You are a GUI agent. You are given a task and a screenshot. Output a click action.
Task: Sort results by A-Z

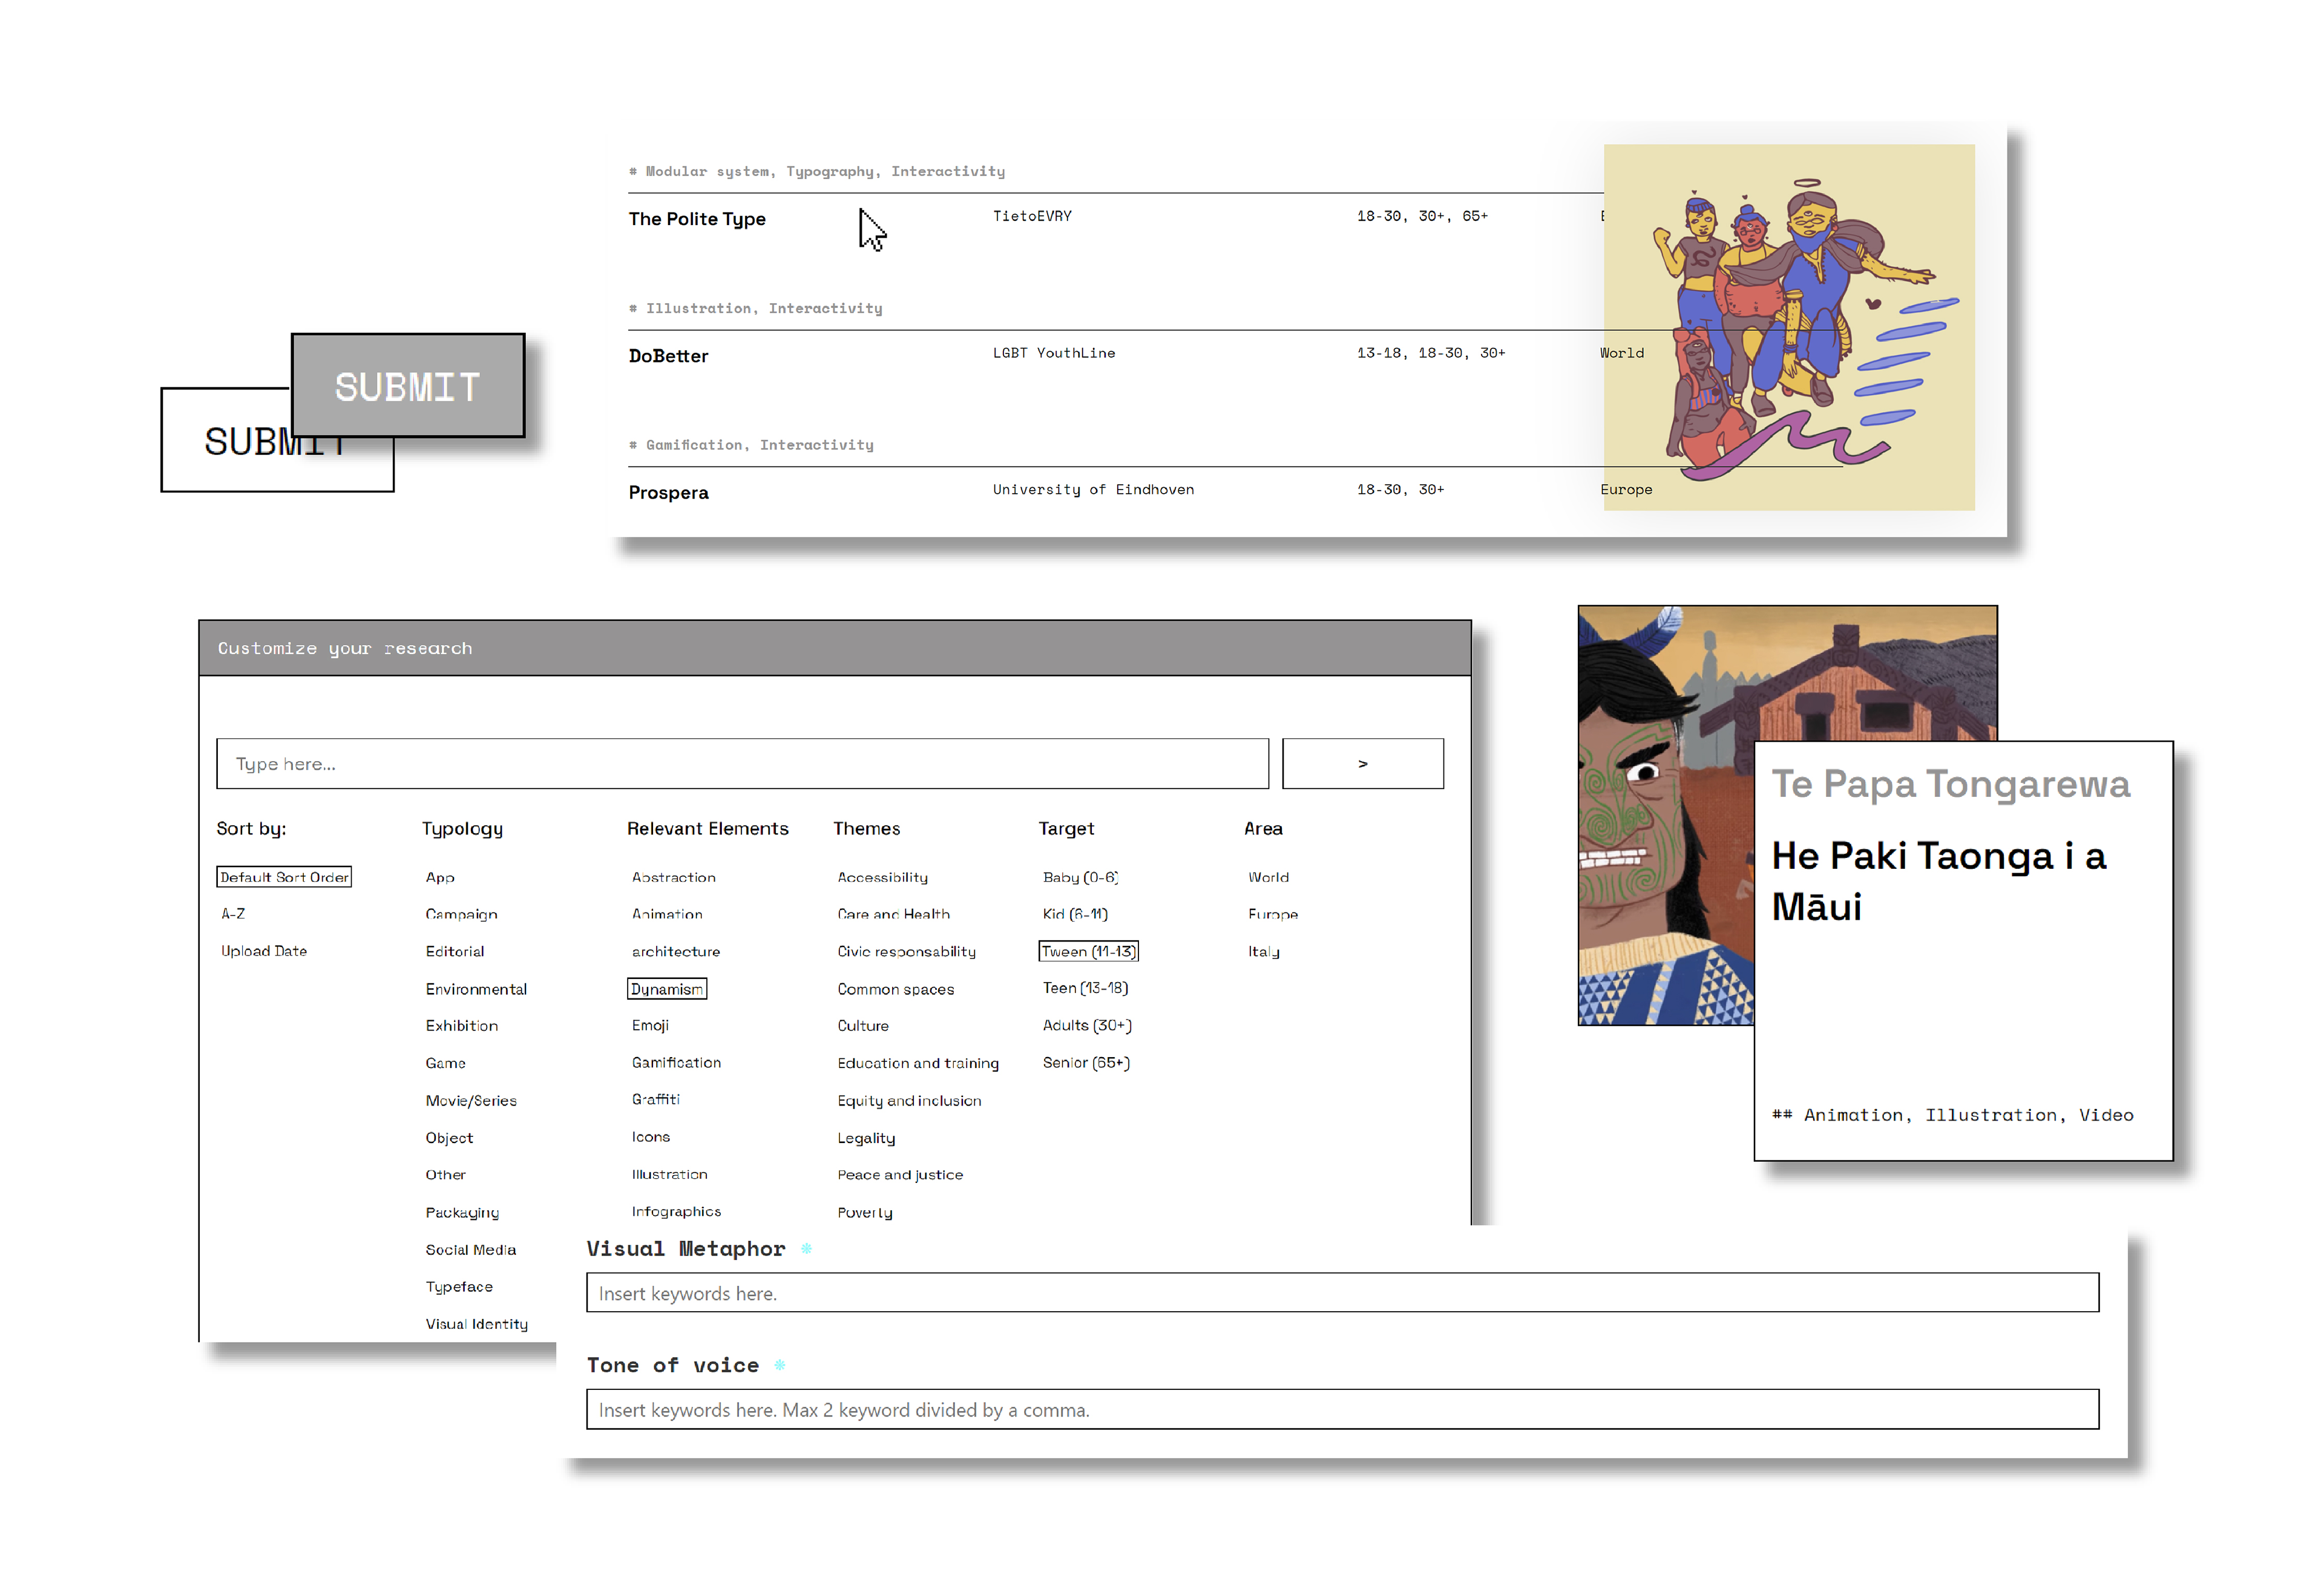(233, 913)
